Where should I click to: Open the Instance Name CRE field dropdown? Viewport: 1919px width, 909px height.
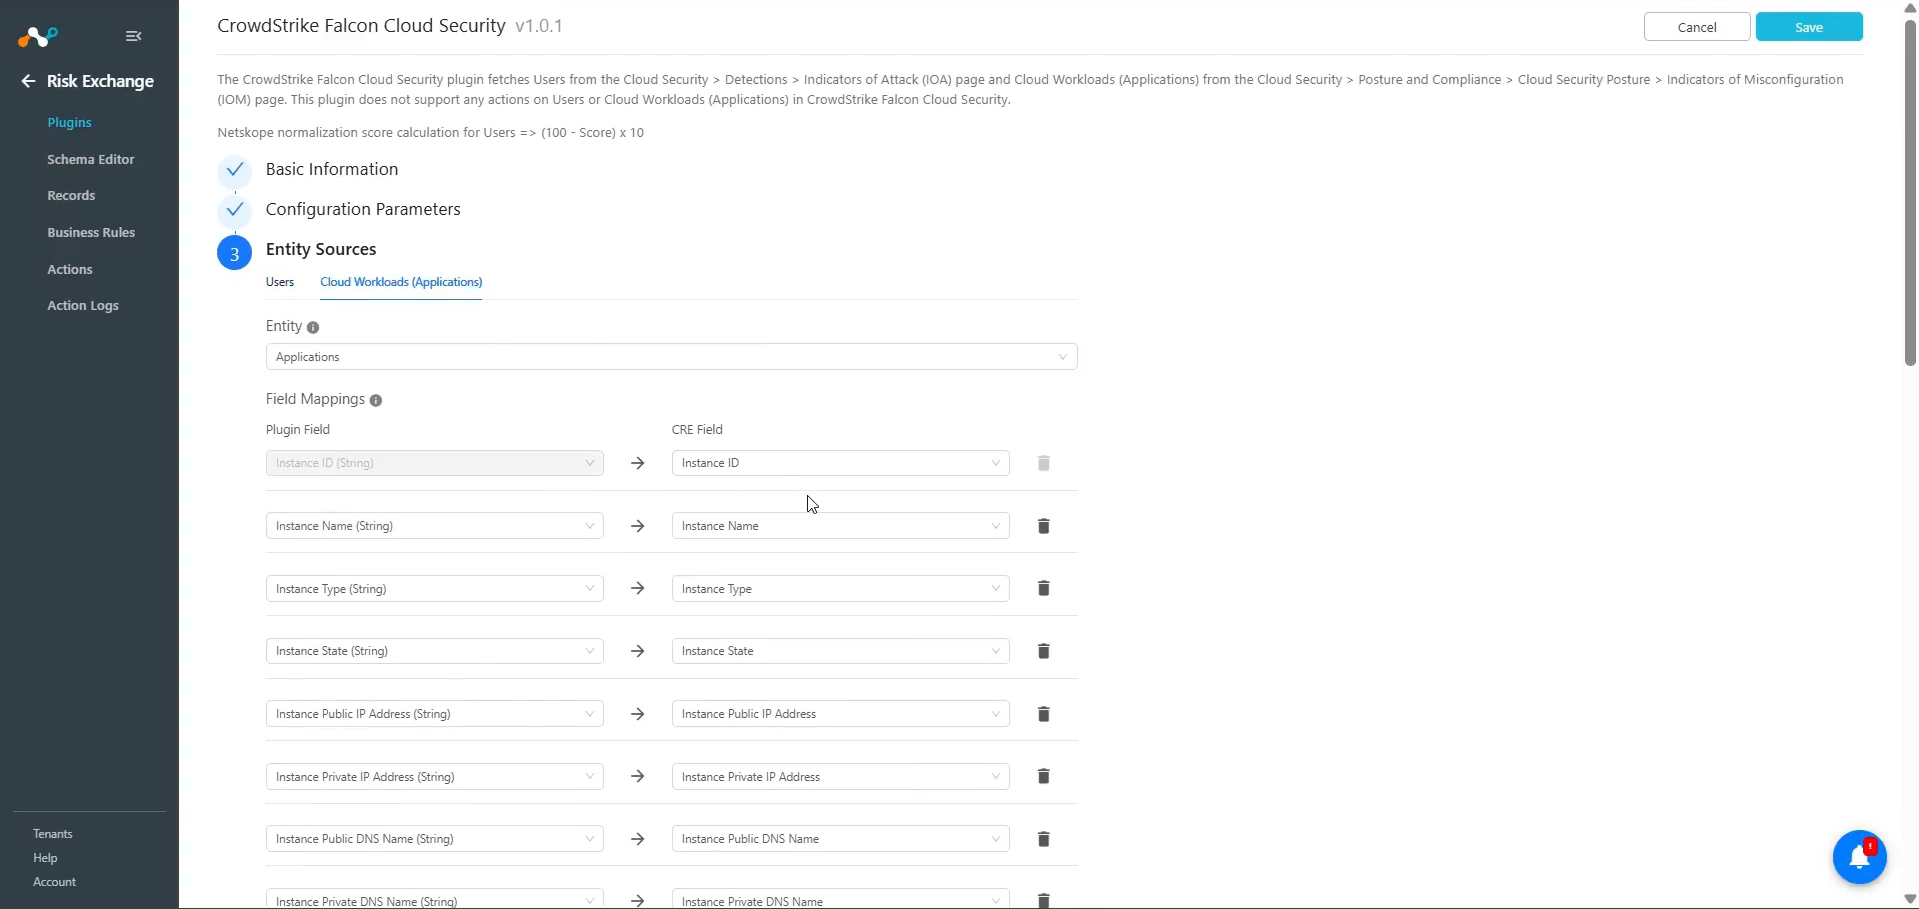point(840,526)
